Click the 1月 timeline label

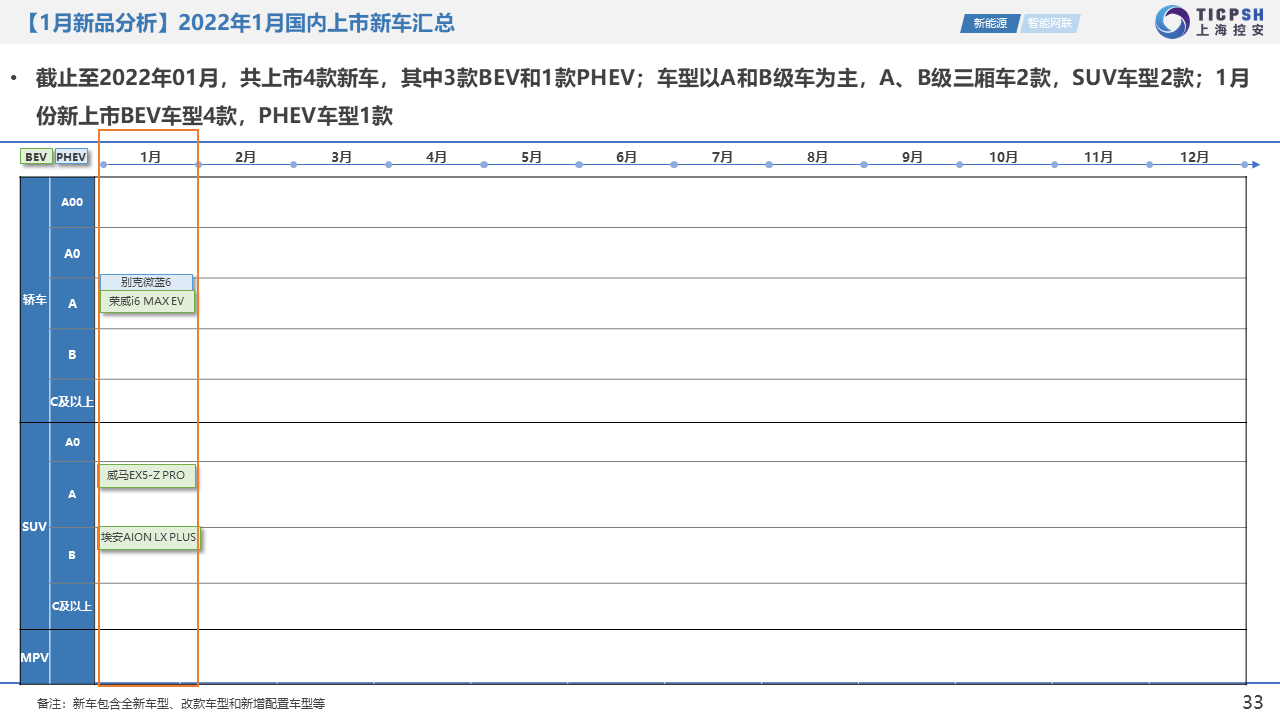(x=150, y=157)
